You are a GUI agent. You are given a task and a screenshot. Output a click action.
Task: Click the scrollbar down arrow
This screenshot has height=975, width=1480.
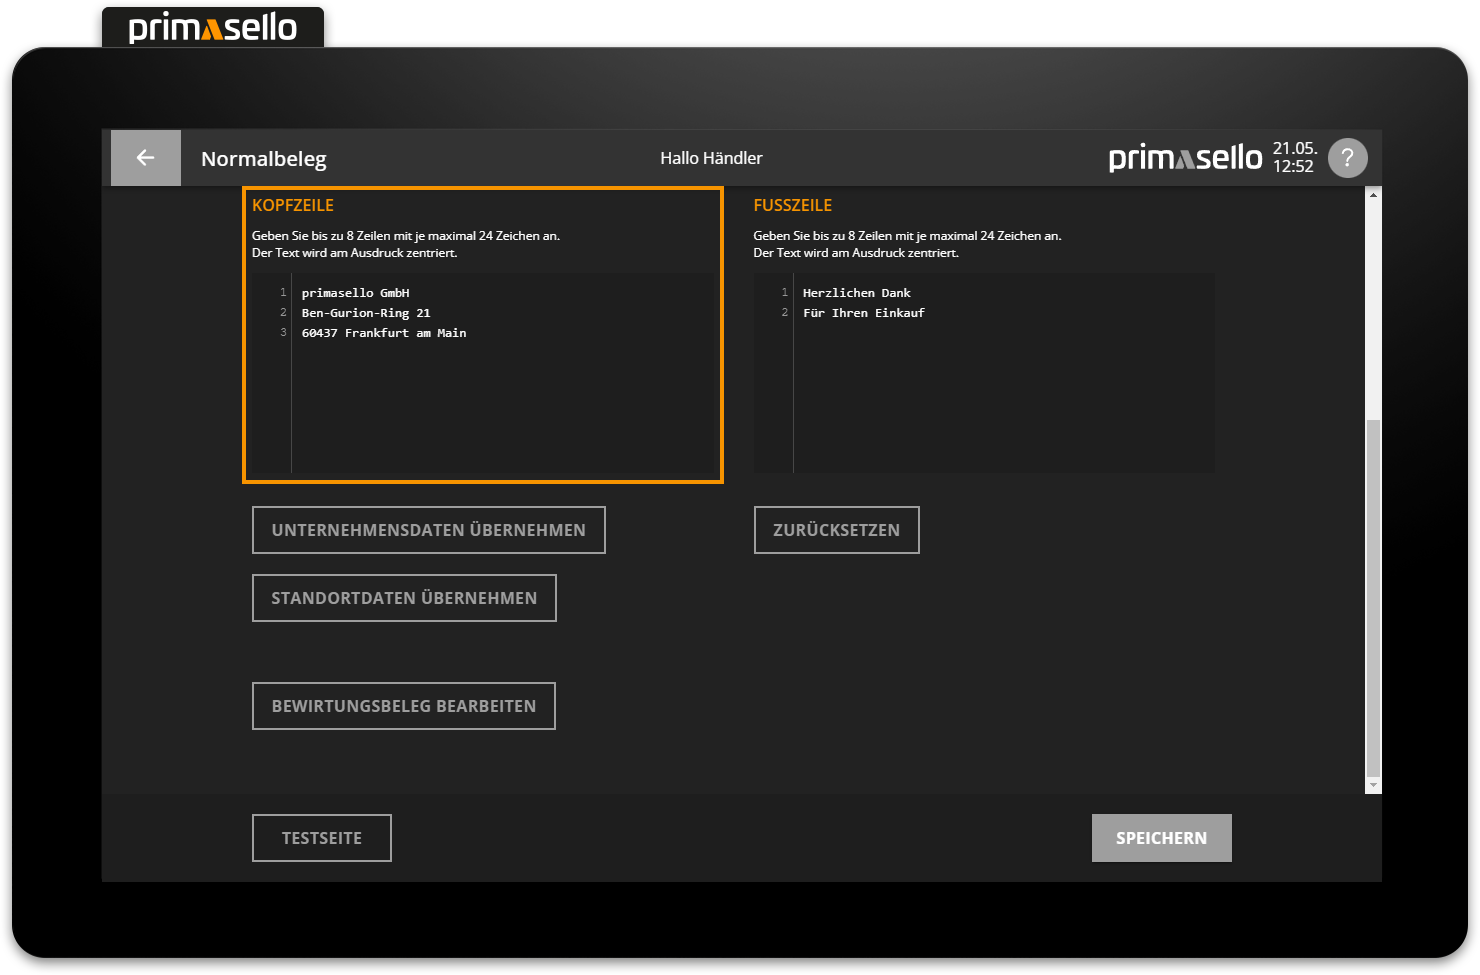1373,786
